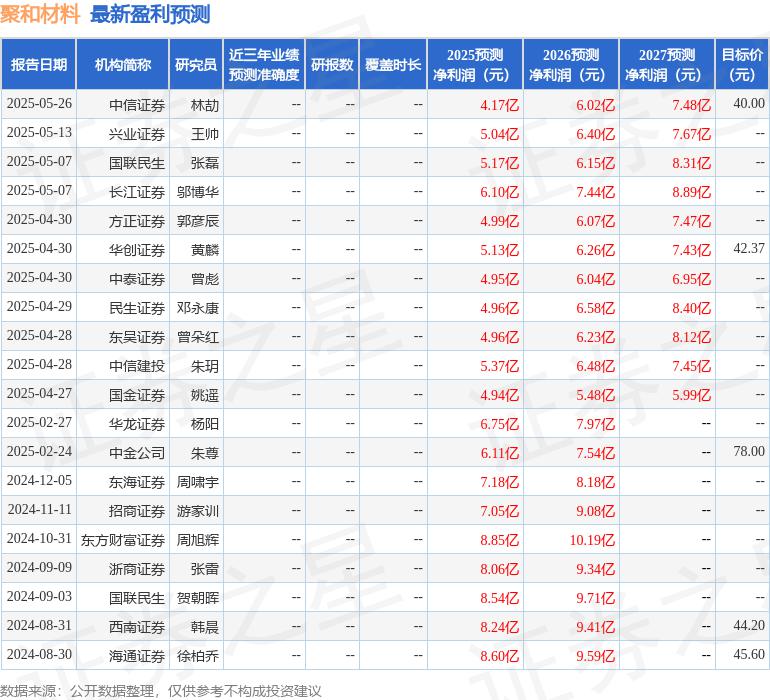770x700 pixels.
Task: Click the target price 78.00
Action: 749,451
